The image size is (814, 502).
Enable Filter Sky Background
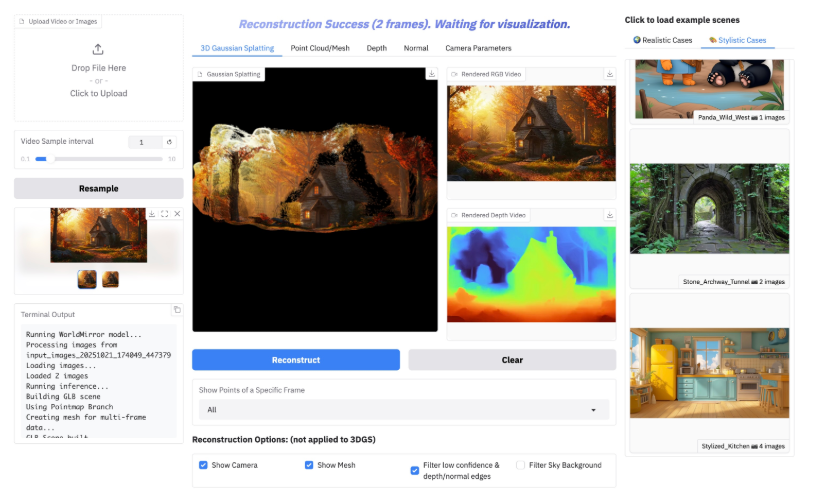point(520,465)
